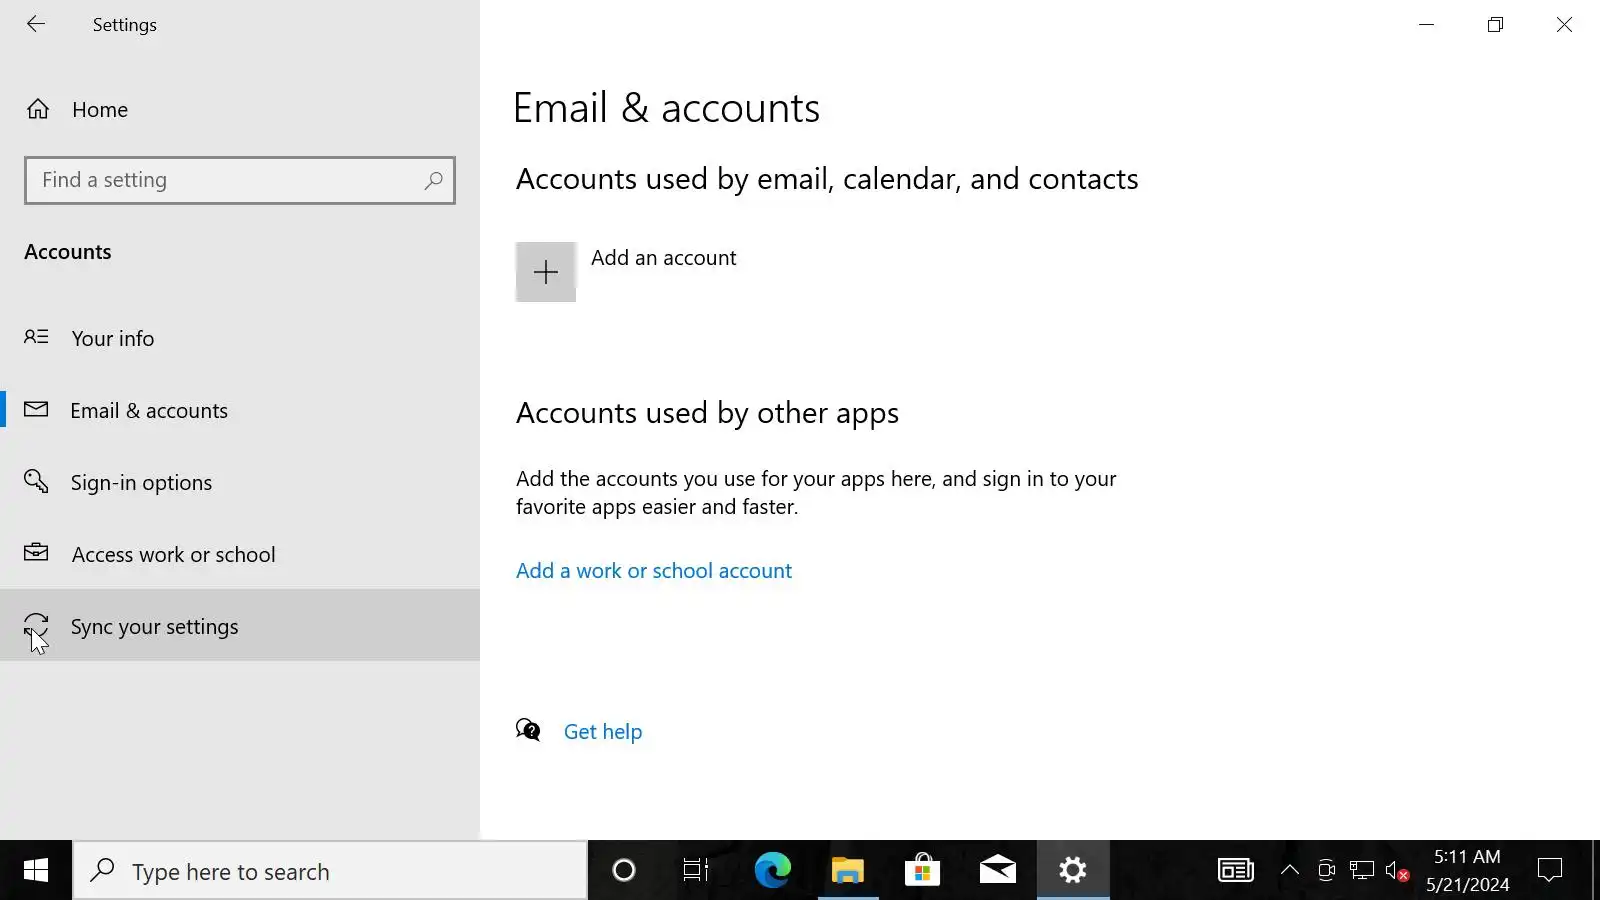The width and height of the screenshot is (1600, 900).
Task: Minimize the Settings window
Action: coord(1427,24)
